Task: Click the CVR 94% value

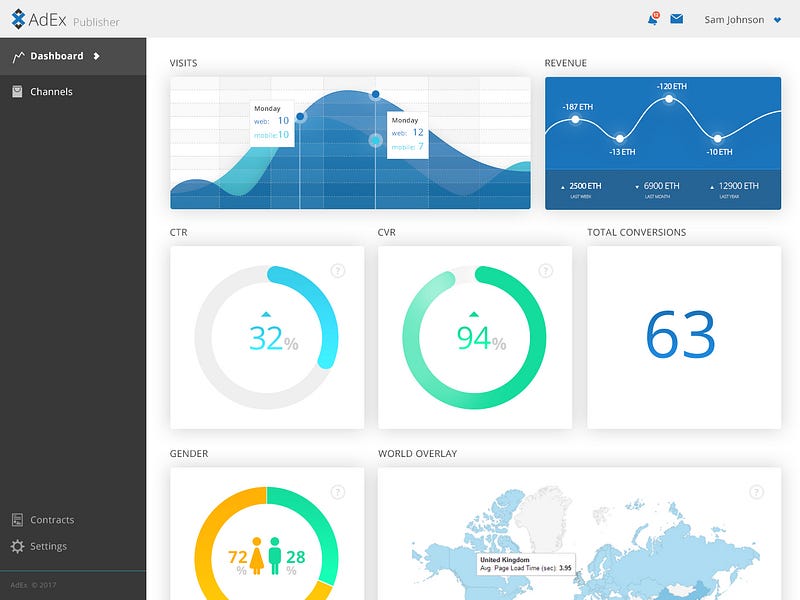Action: [481, 339]
